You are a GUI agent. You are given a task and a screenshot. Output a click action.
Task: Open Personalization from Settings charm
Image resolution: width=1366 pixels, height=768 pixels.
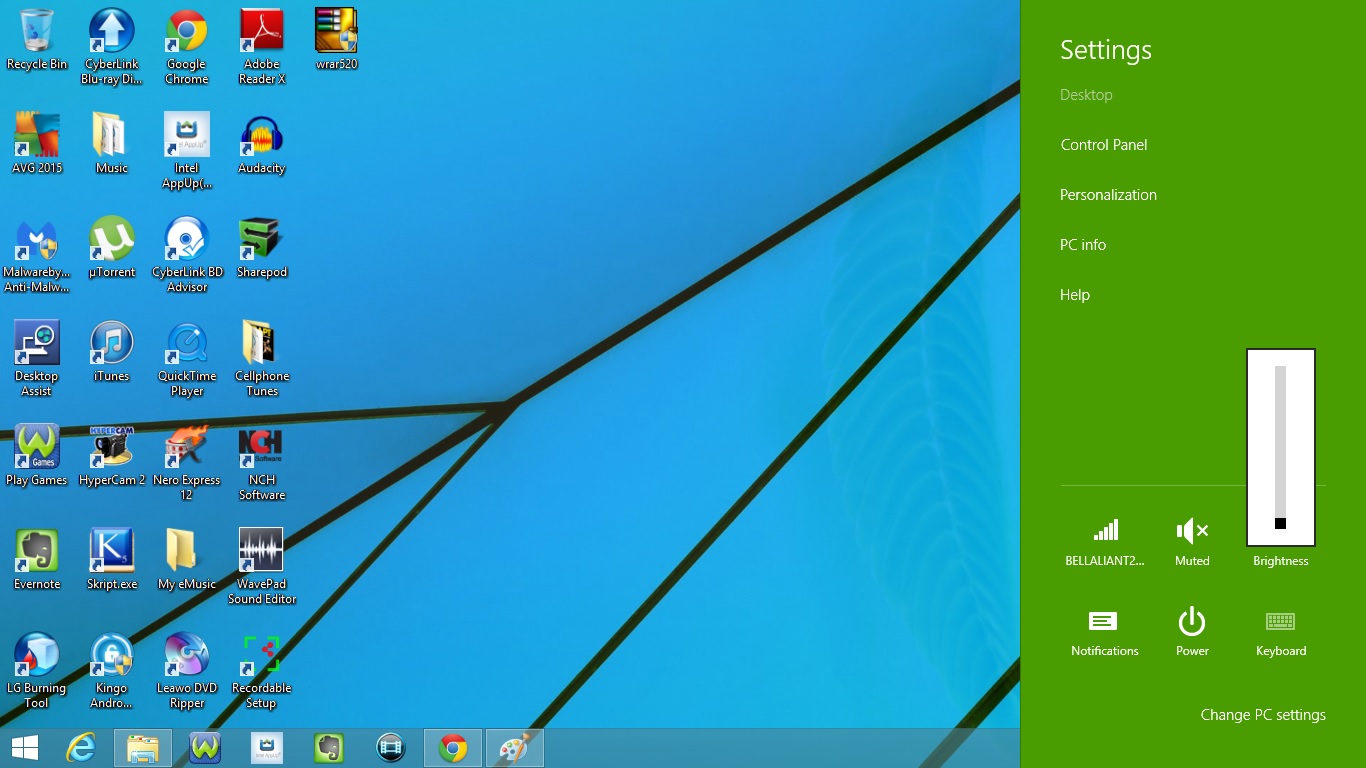[x=1108, y=195]
